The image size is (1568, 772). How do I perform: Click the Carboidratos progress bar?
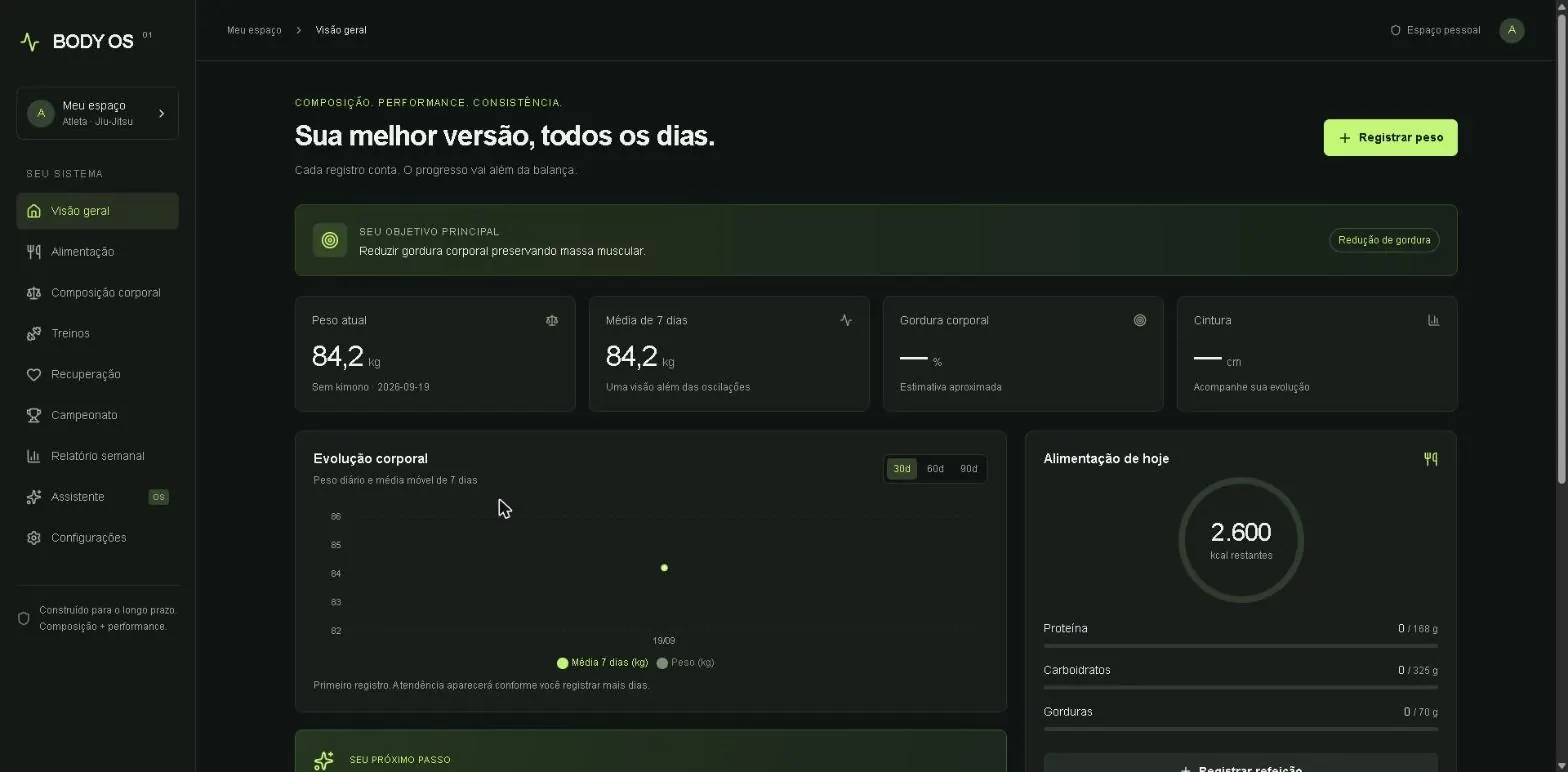click(1241, 688)
